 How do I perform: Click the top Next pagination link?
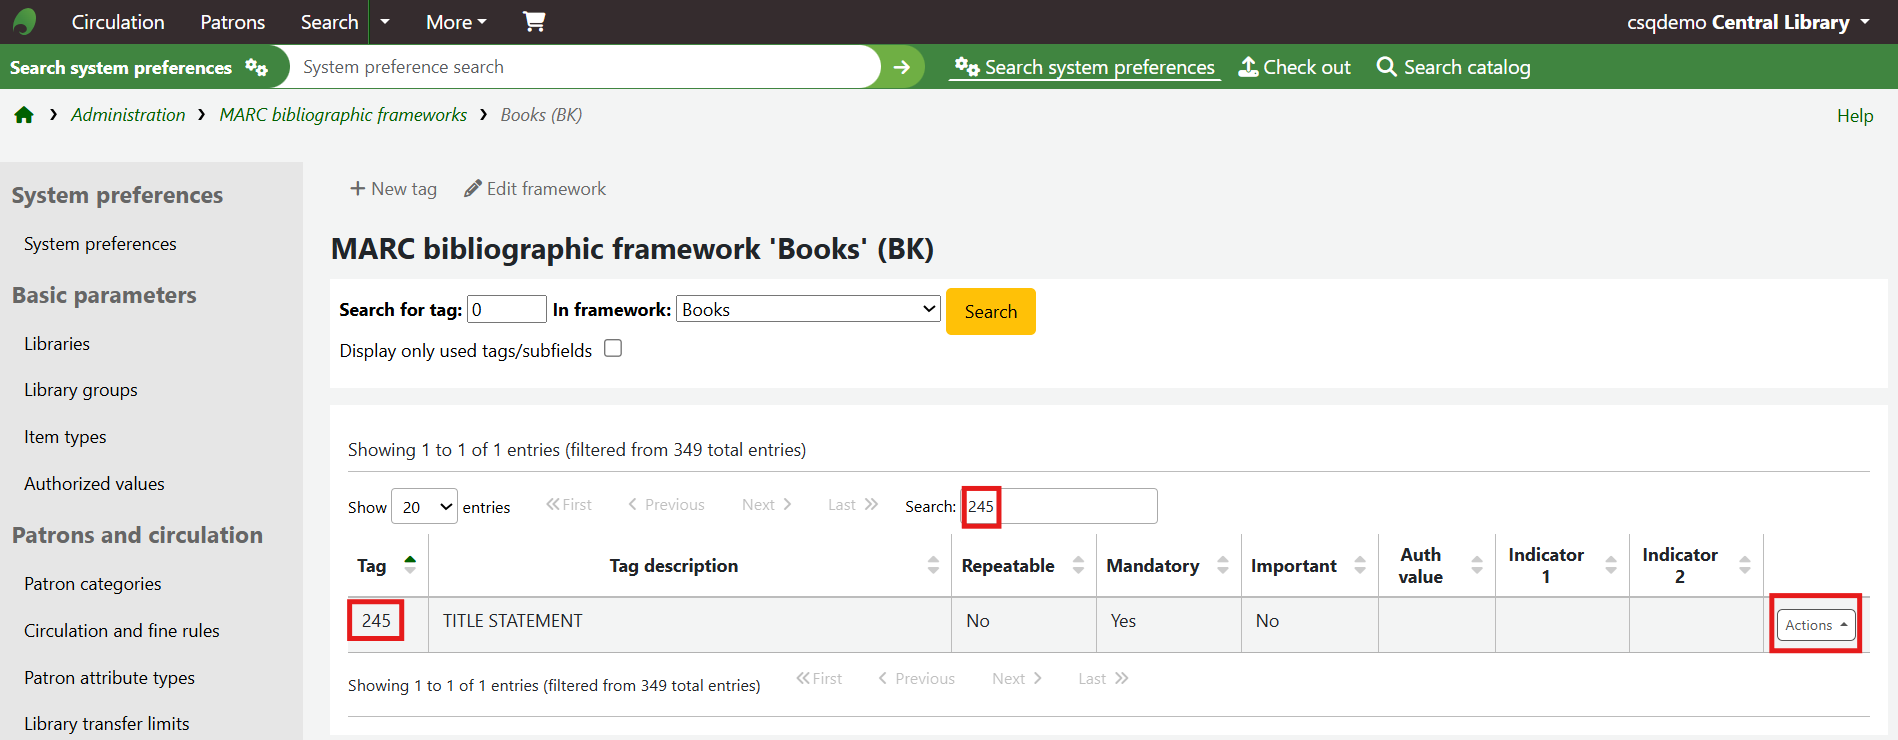pyautogui.click(x=767, y=505)
